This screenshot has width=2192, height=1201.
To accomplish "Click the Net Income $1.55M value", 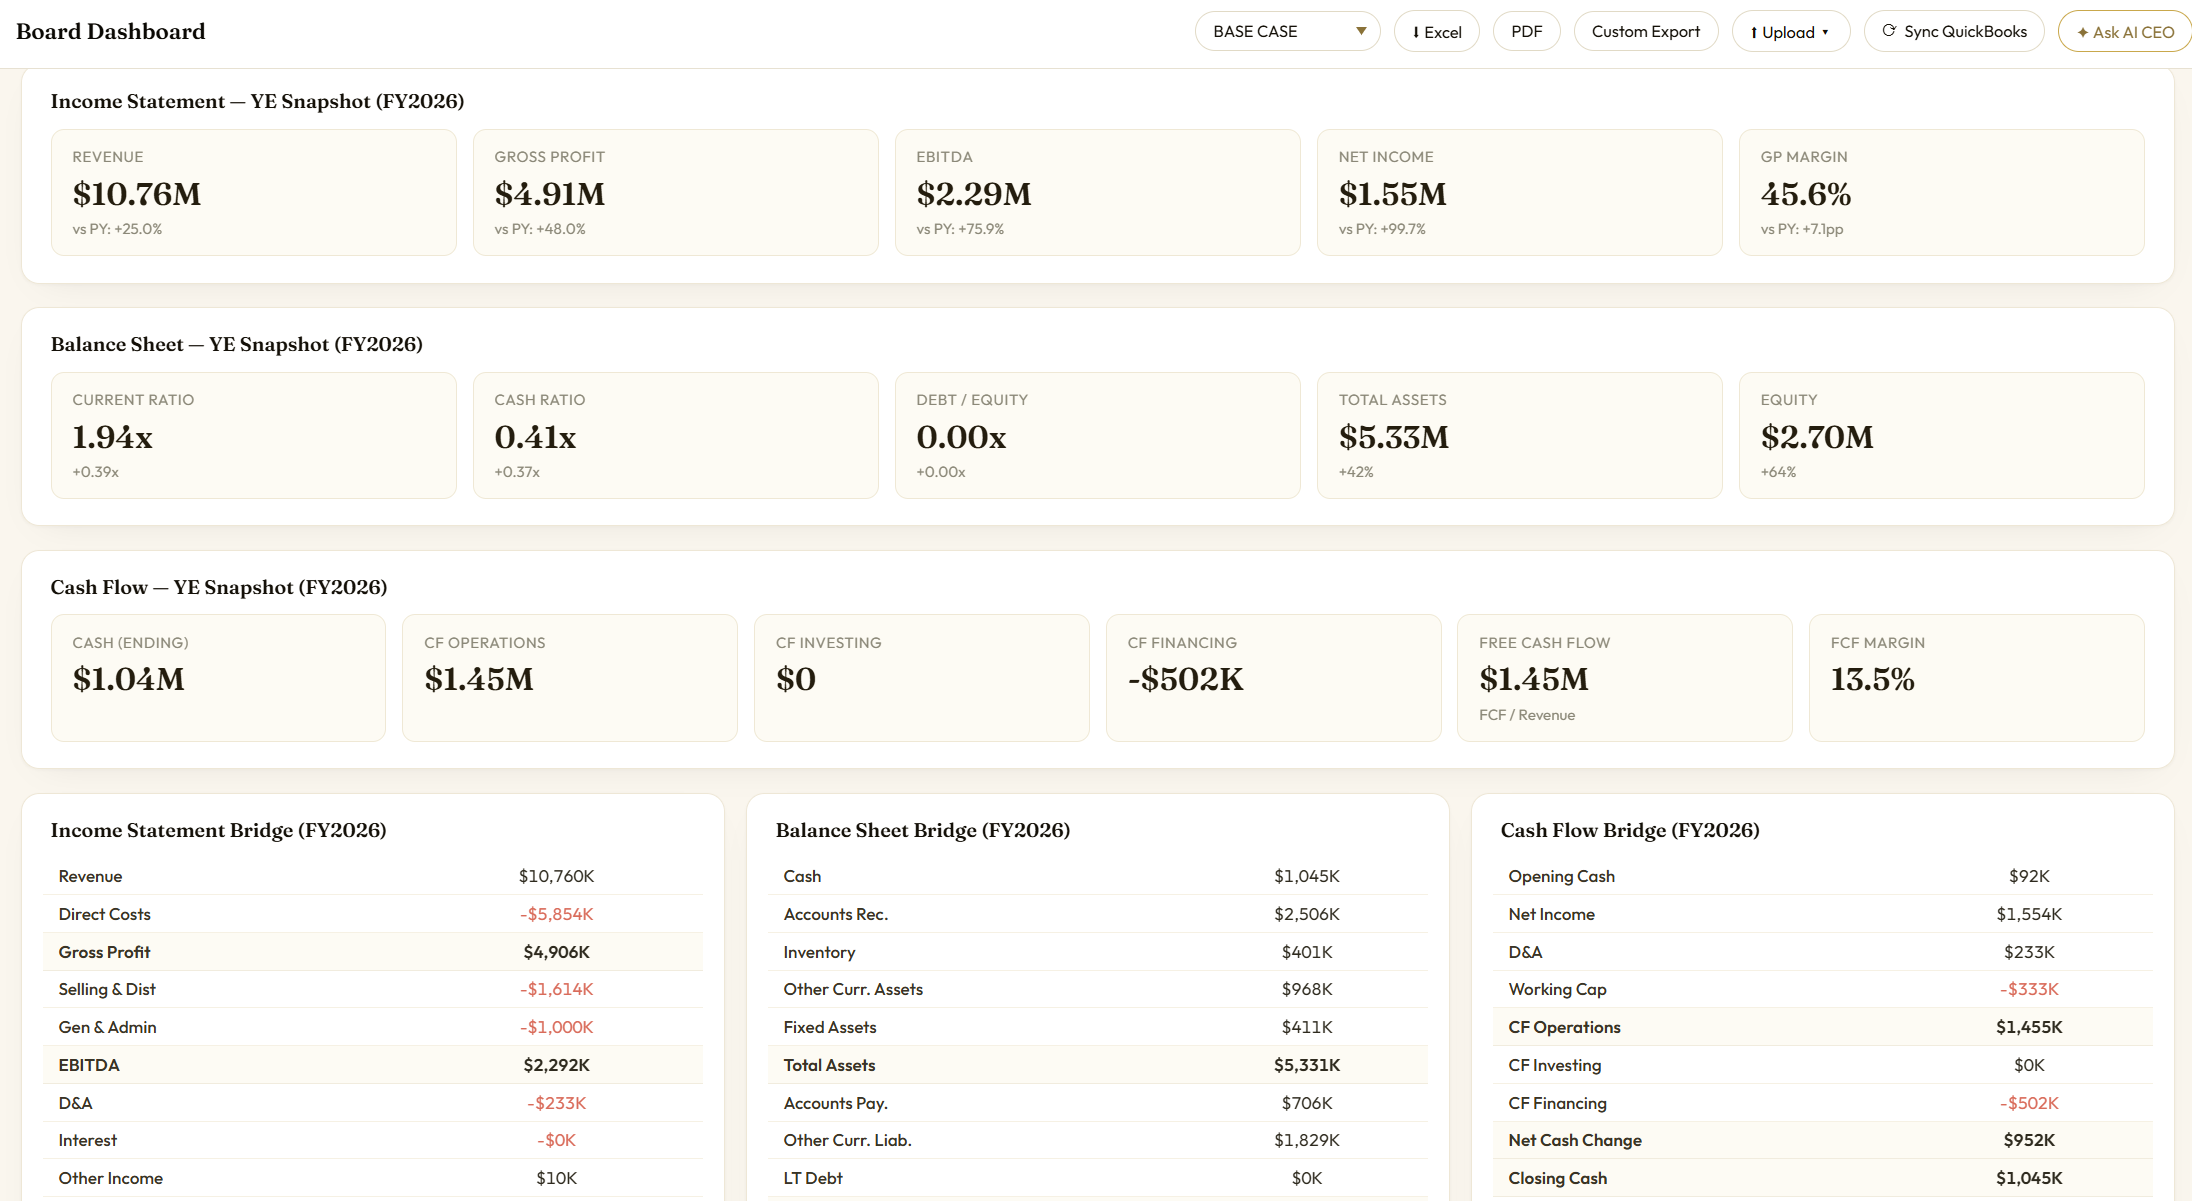I will 1393,194.
